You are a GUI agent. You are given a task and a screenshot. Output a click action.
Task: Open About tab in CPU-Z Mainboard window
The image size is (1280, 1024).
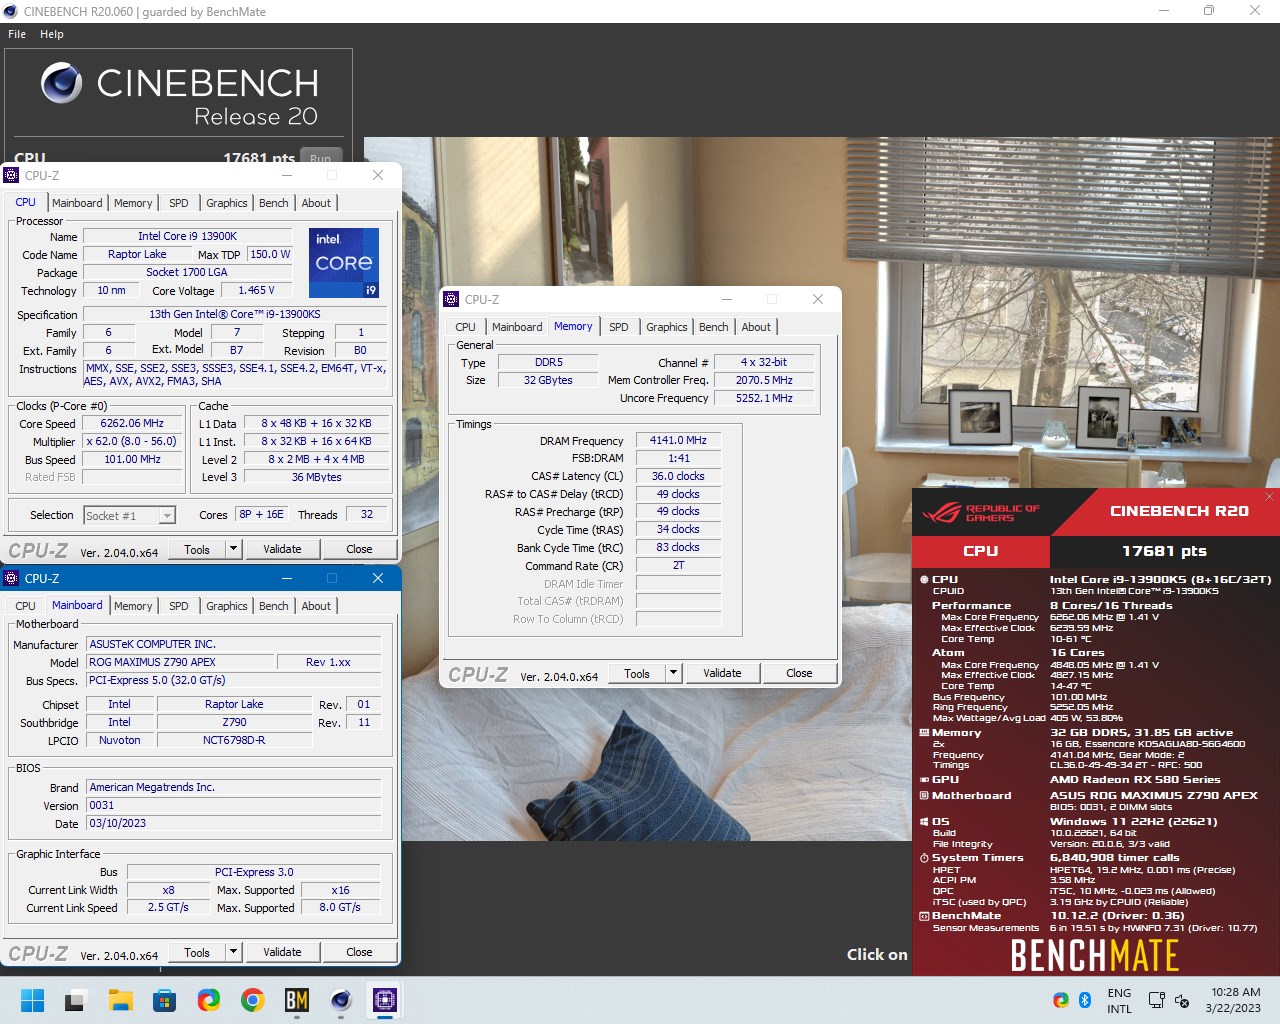tap(316, 606)
